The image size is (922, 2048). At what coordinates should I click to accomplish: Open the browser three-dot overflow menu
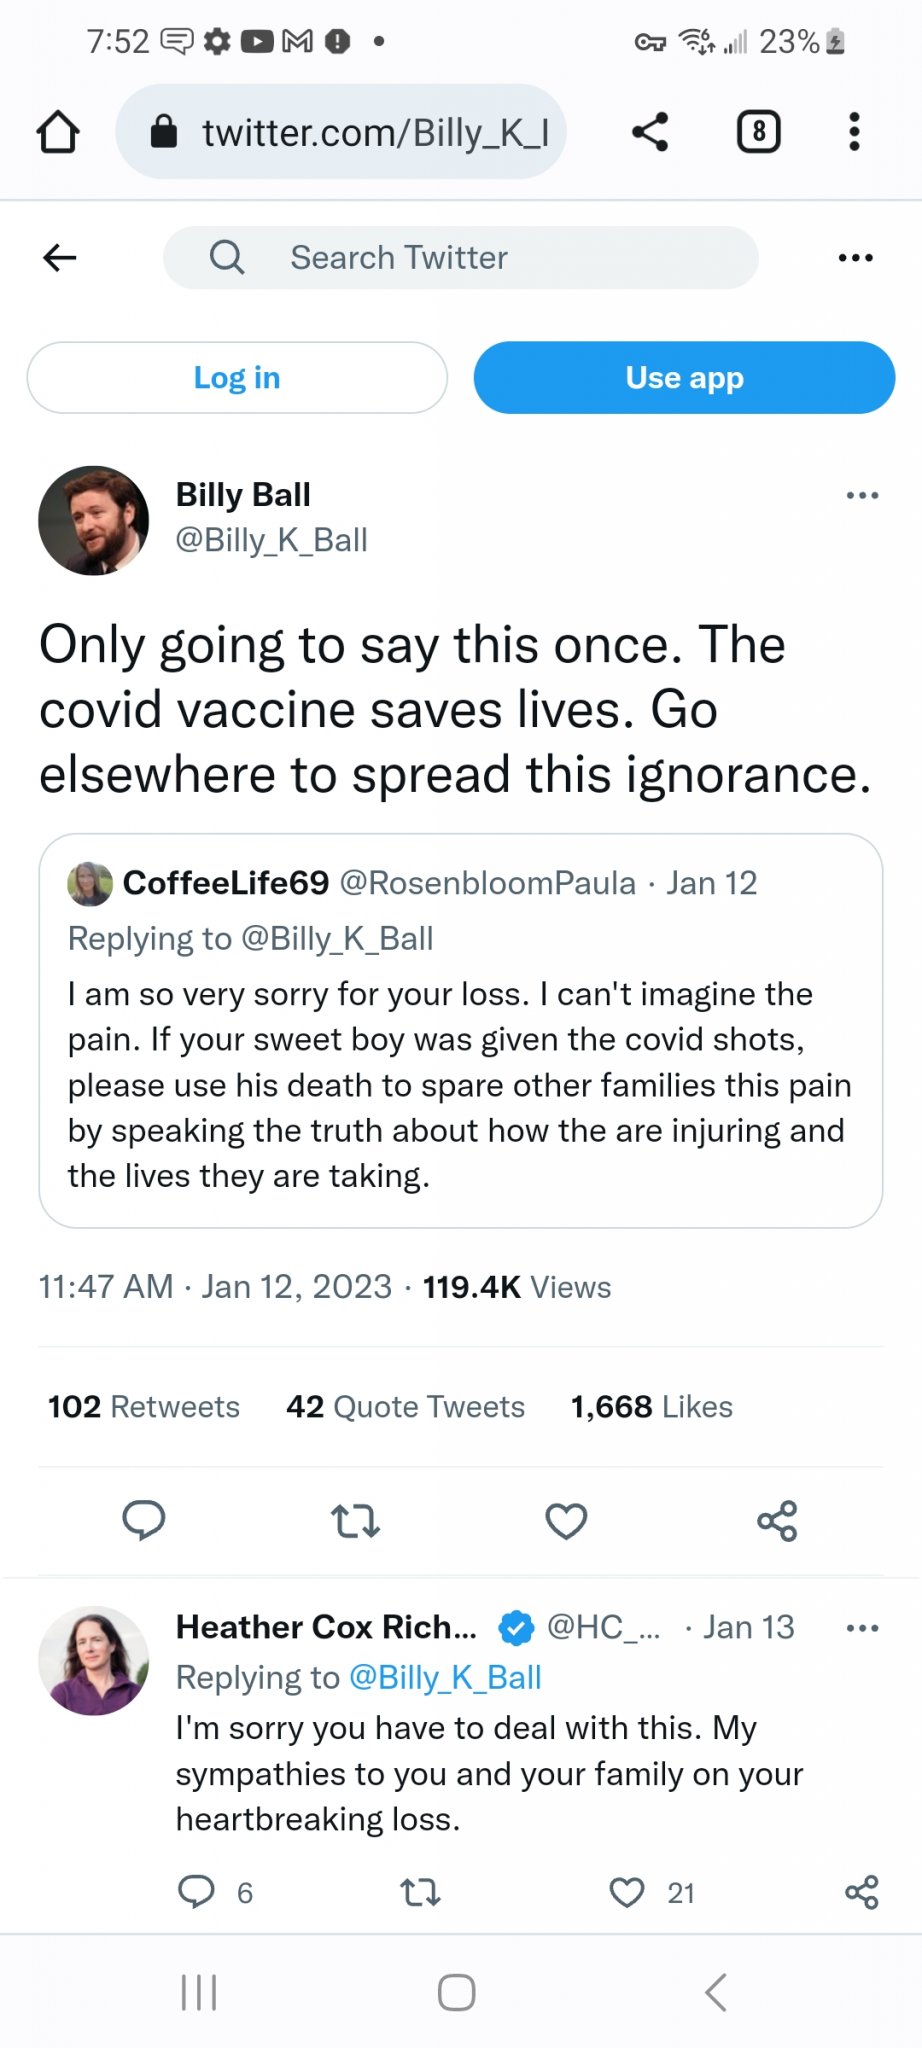point(853,132)
